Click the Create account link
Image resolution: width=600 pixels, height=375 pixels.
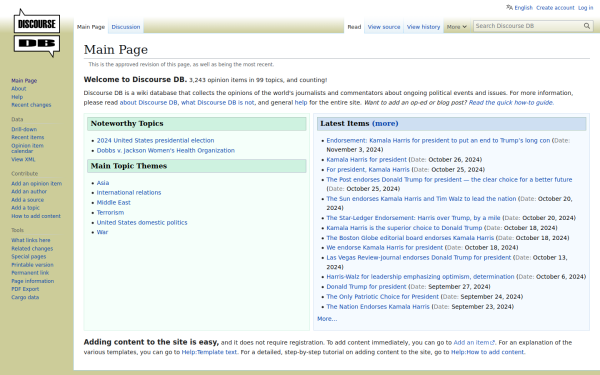click(555, 8)
